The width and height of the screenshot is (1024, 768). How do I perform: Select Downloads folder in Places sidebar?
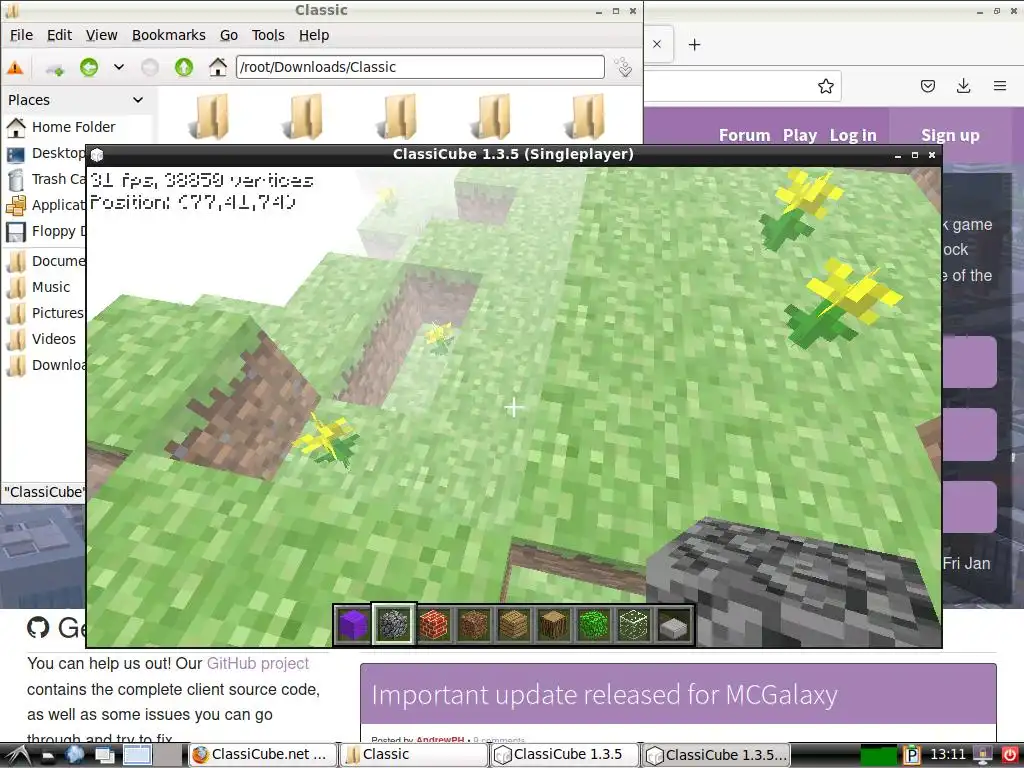(x=44, y=365)
